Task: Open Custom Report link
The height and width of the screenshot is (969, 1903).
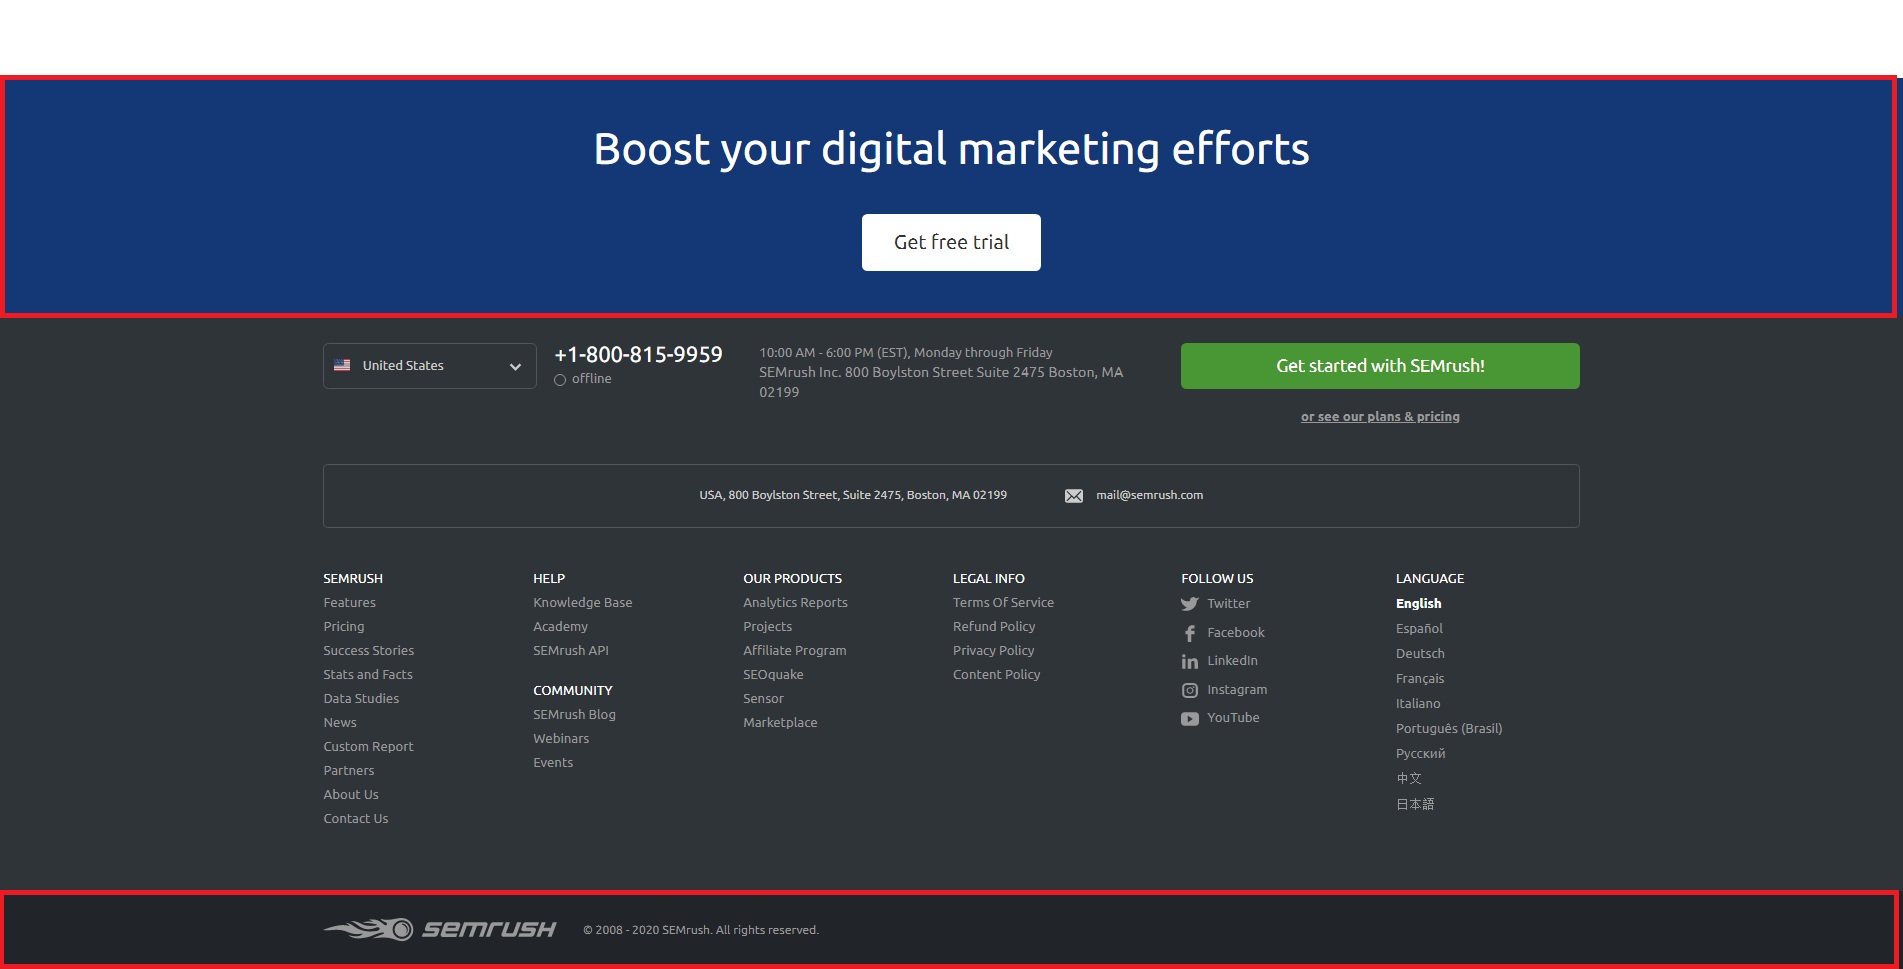Action: coord(368,747)
